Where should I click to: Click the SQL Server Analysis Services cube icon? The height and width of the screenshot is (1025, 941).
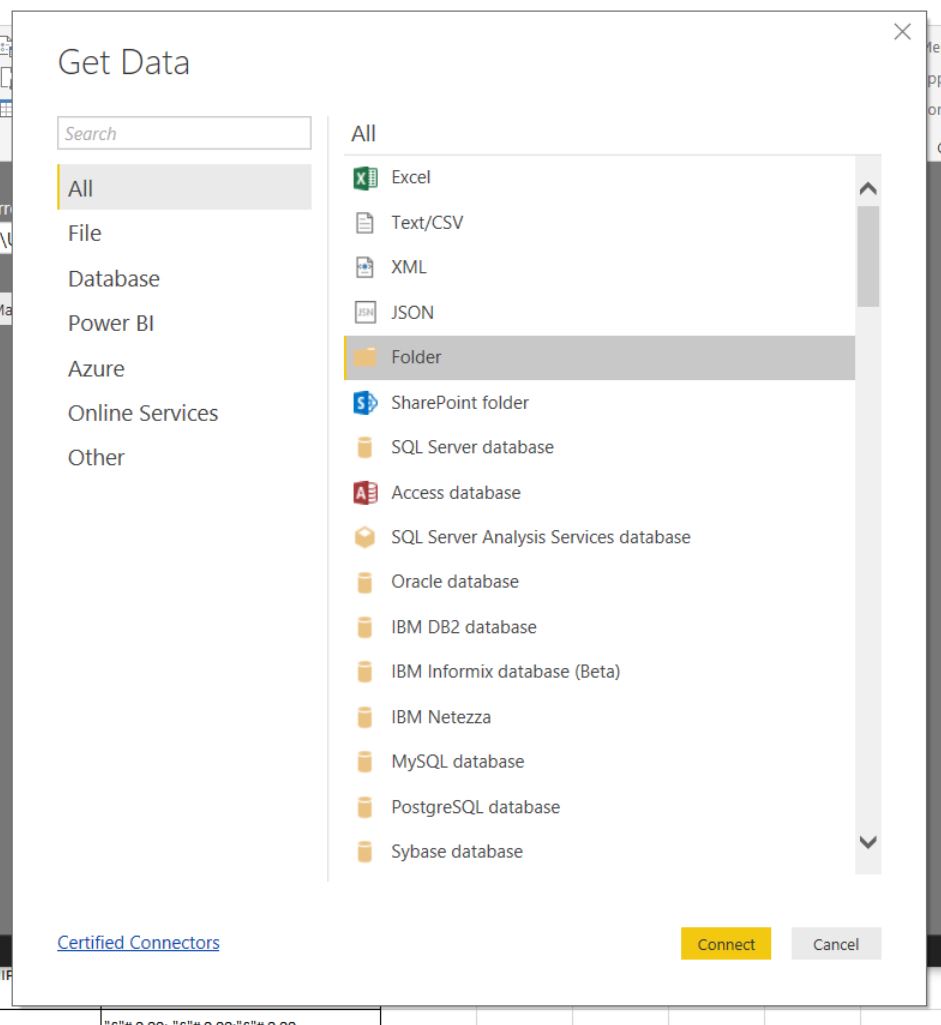coord(365,538)
